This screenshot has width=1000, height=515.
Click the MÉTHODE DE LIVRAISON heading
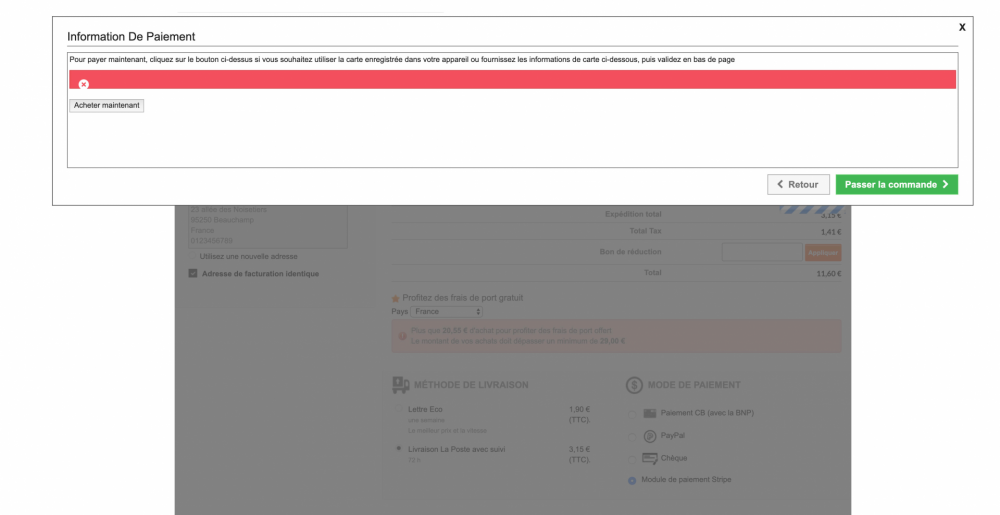[x=471, y=385]
